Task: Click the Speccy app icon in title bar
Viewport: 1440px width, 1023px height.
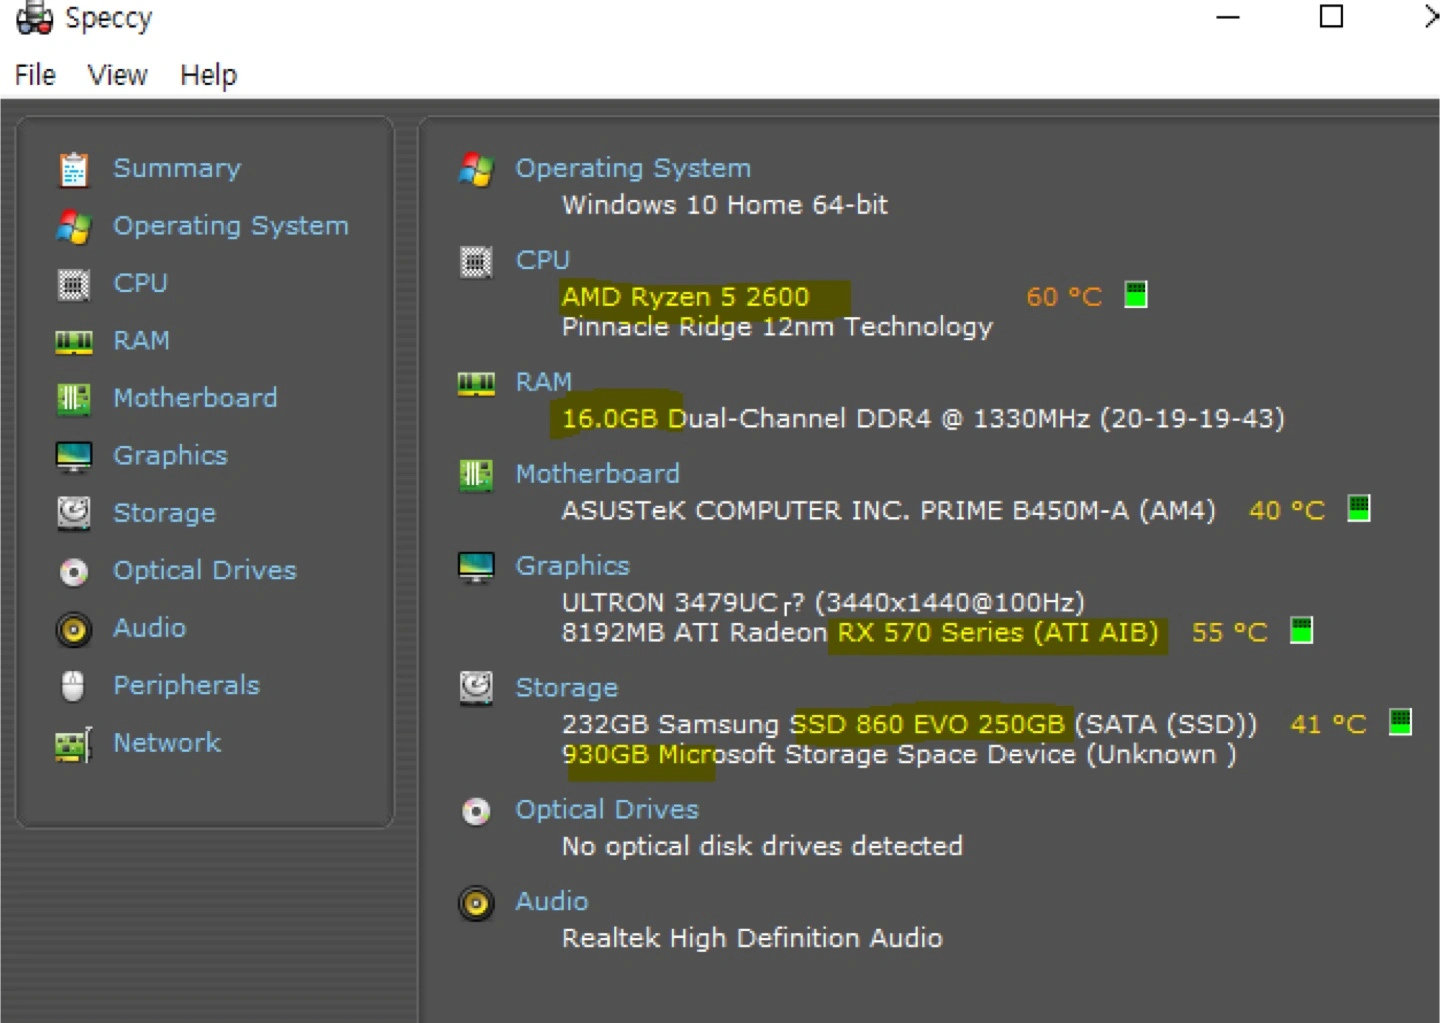Action: [x=34, y=18]
